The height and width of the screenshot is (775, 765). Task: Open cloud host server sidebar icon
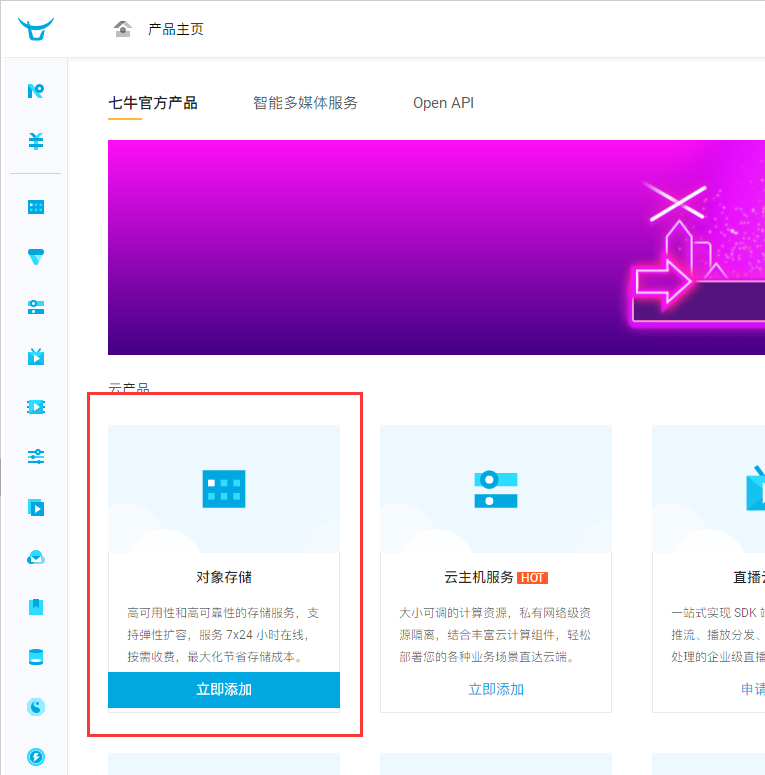coord(36,307)
